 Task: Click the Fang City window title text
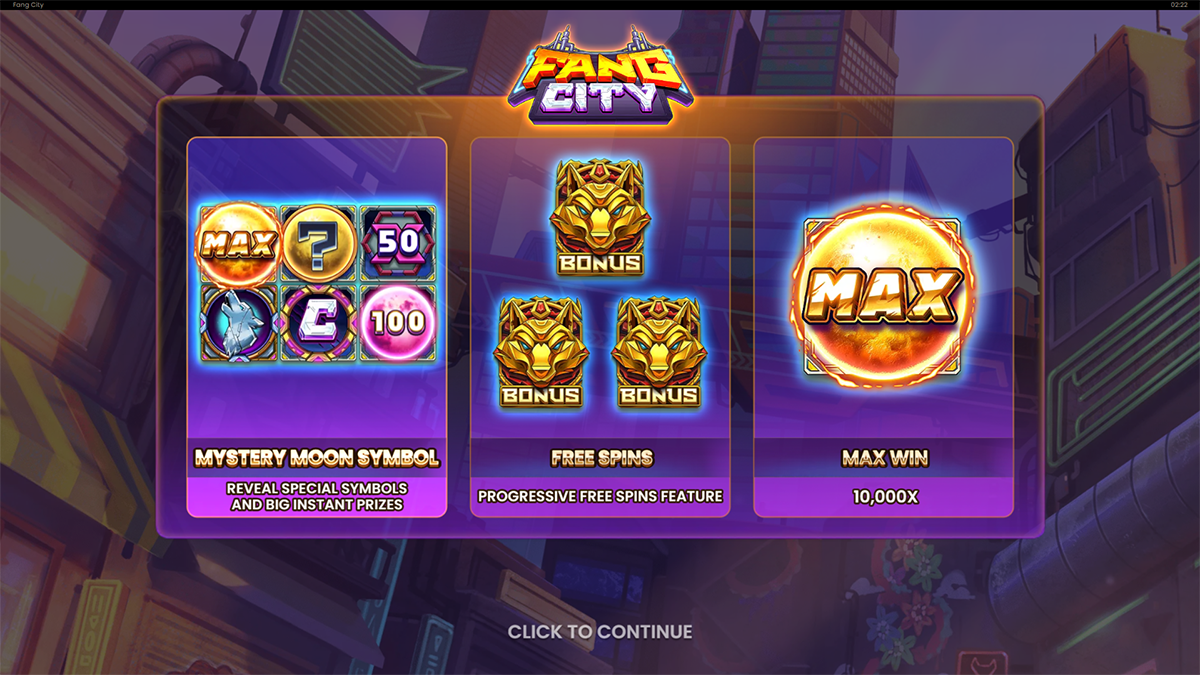18,5
